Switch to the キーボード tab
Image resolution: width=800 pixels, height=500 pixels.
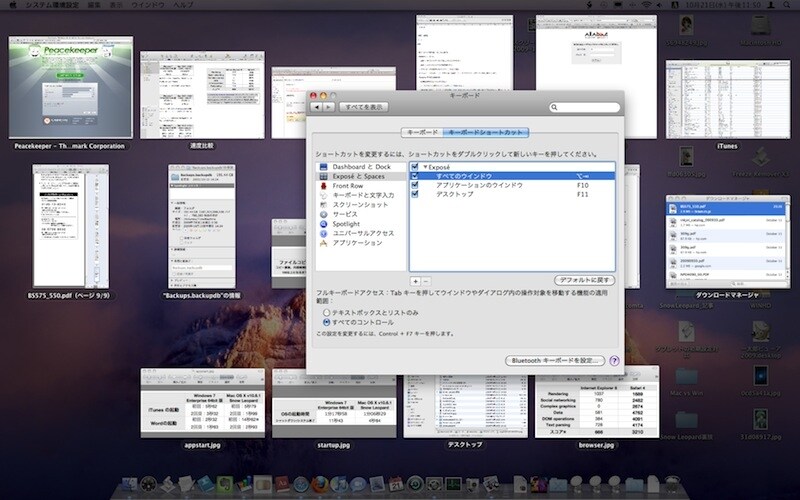coord(421,132)
